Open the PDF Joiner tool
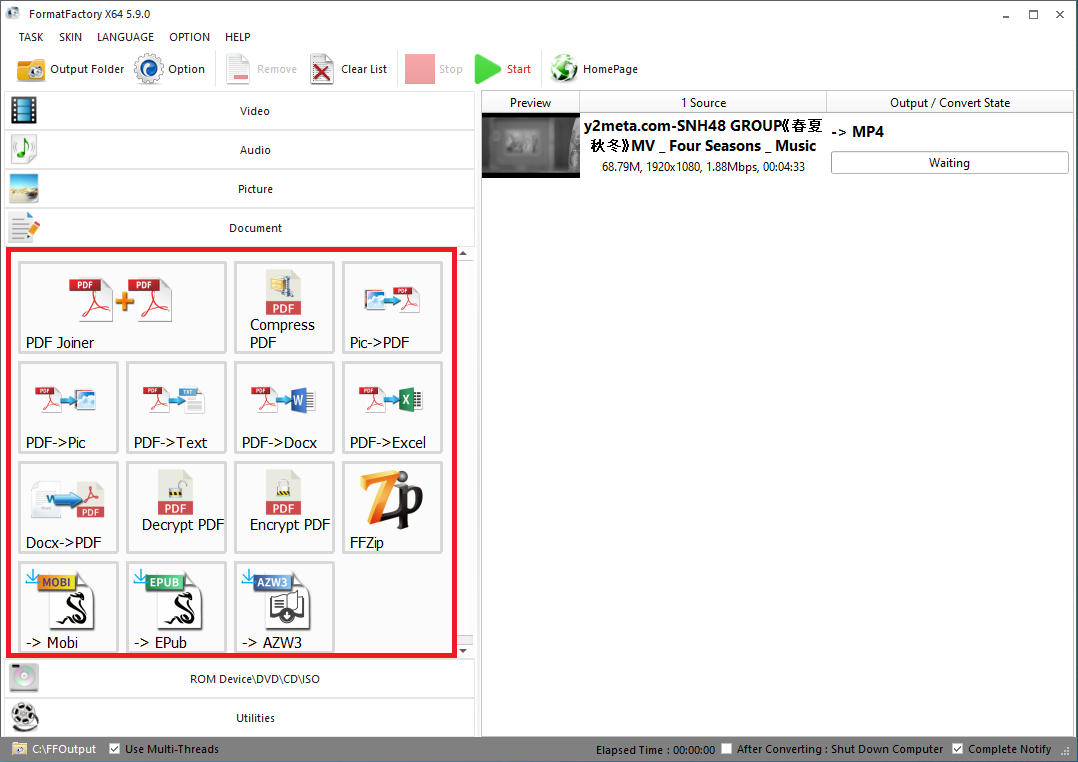This screenshot has height=762, width=1078. click(x=122, y=307)
